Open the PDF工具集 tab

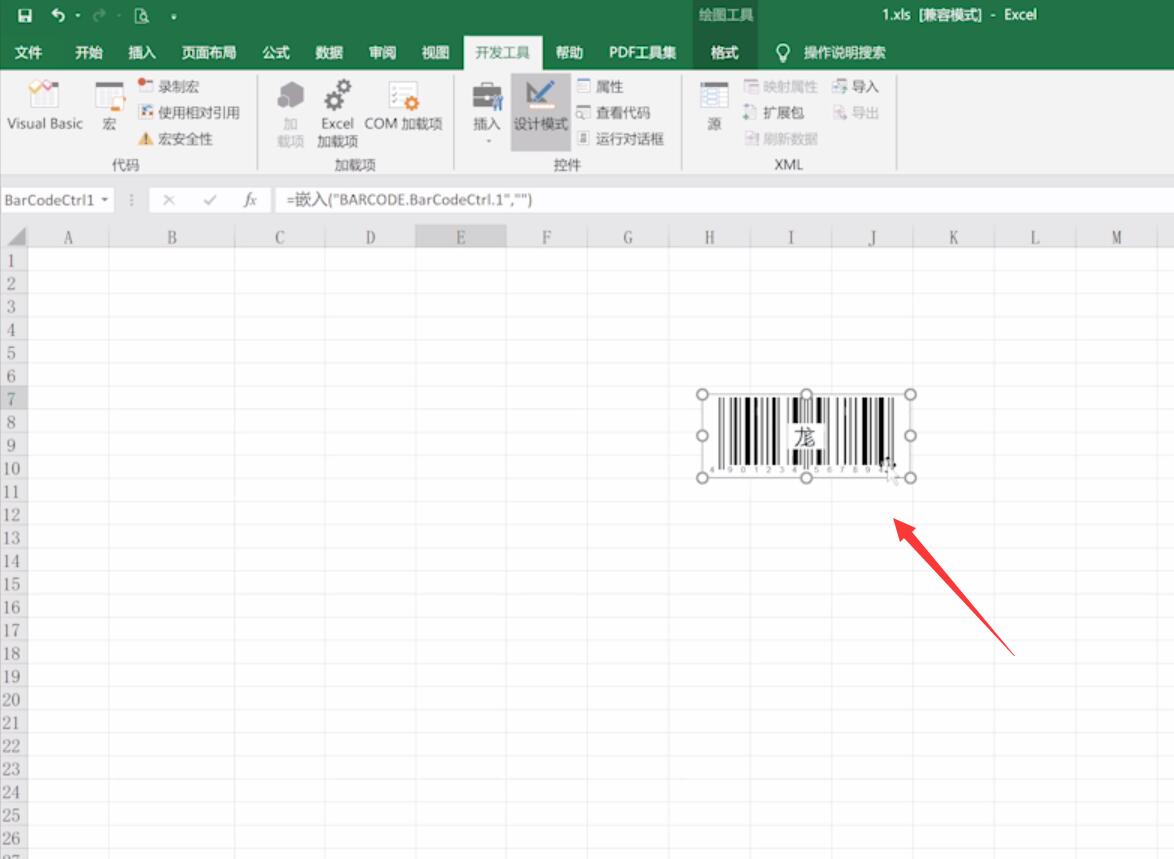pos(642,52)
